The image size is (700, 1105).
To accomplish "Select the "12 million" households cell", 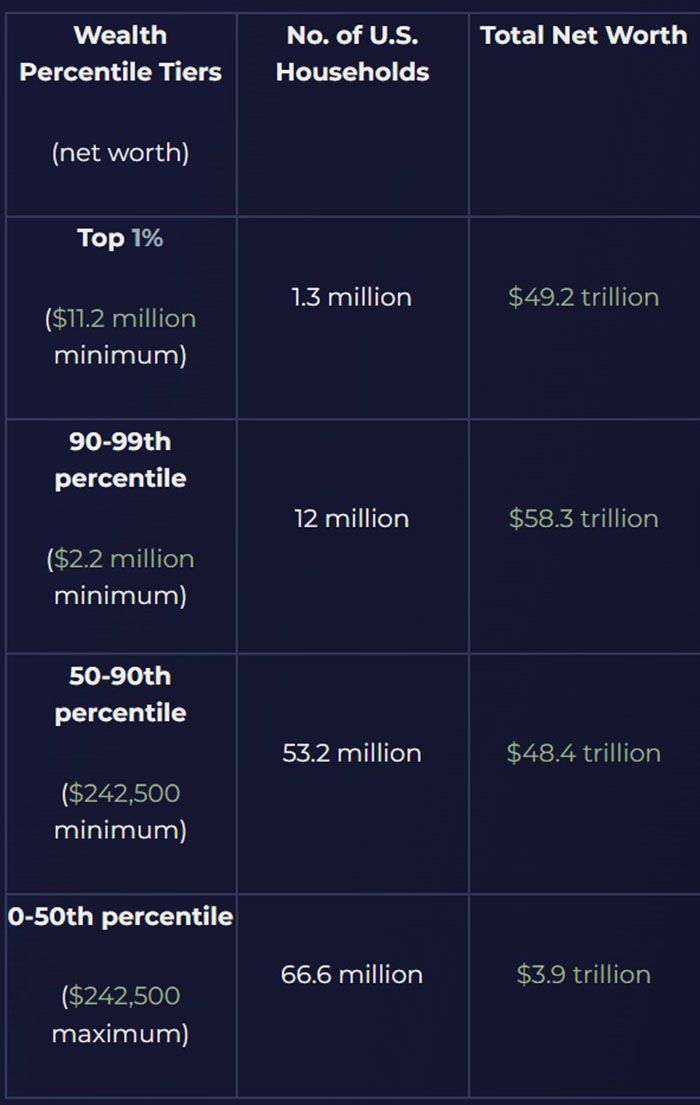I will coord(352,518).
